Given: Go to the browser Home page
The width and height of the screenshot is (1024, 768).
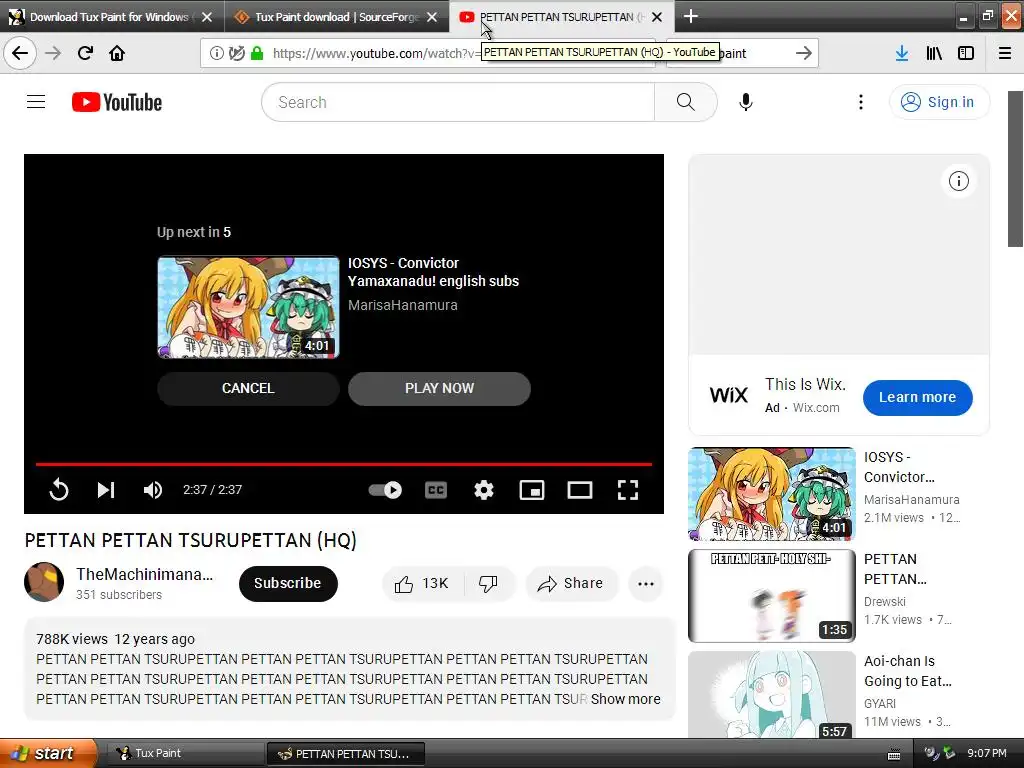Looking at the screenshot, I should coord(117,53).
